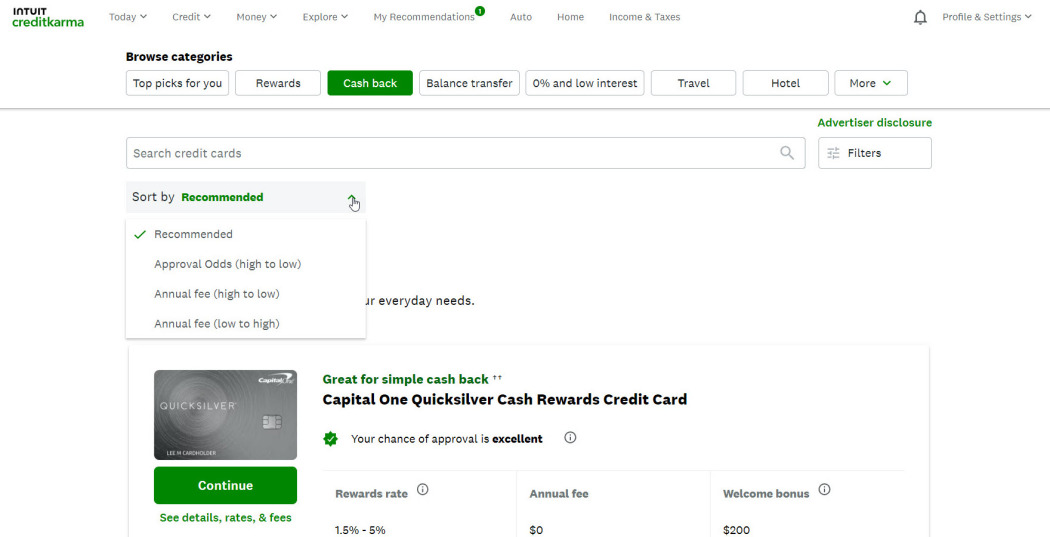This screenshot has width=1050, height=537.
Task: Select the Top picks for you category
Action: (x=177, y=83)
